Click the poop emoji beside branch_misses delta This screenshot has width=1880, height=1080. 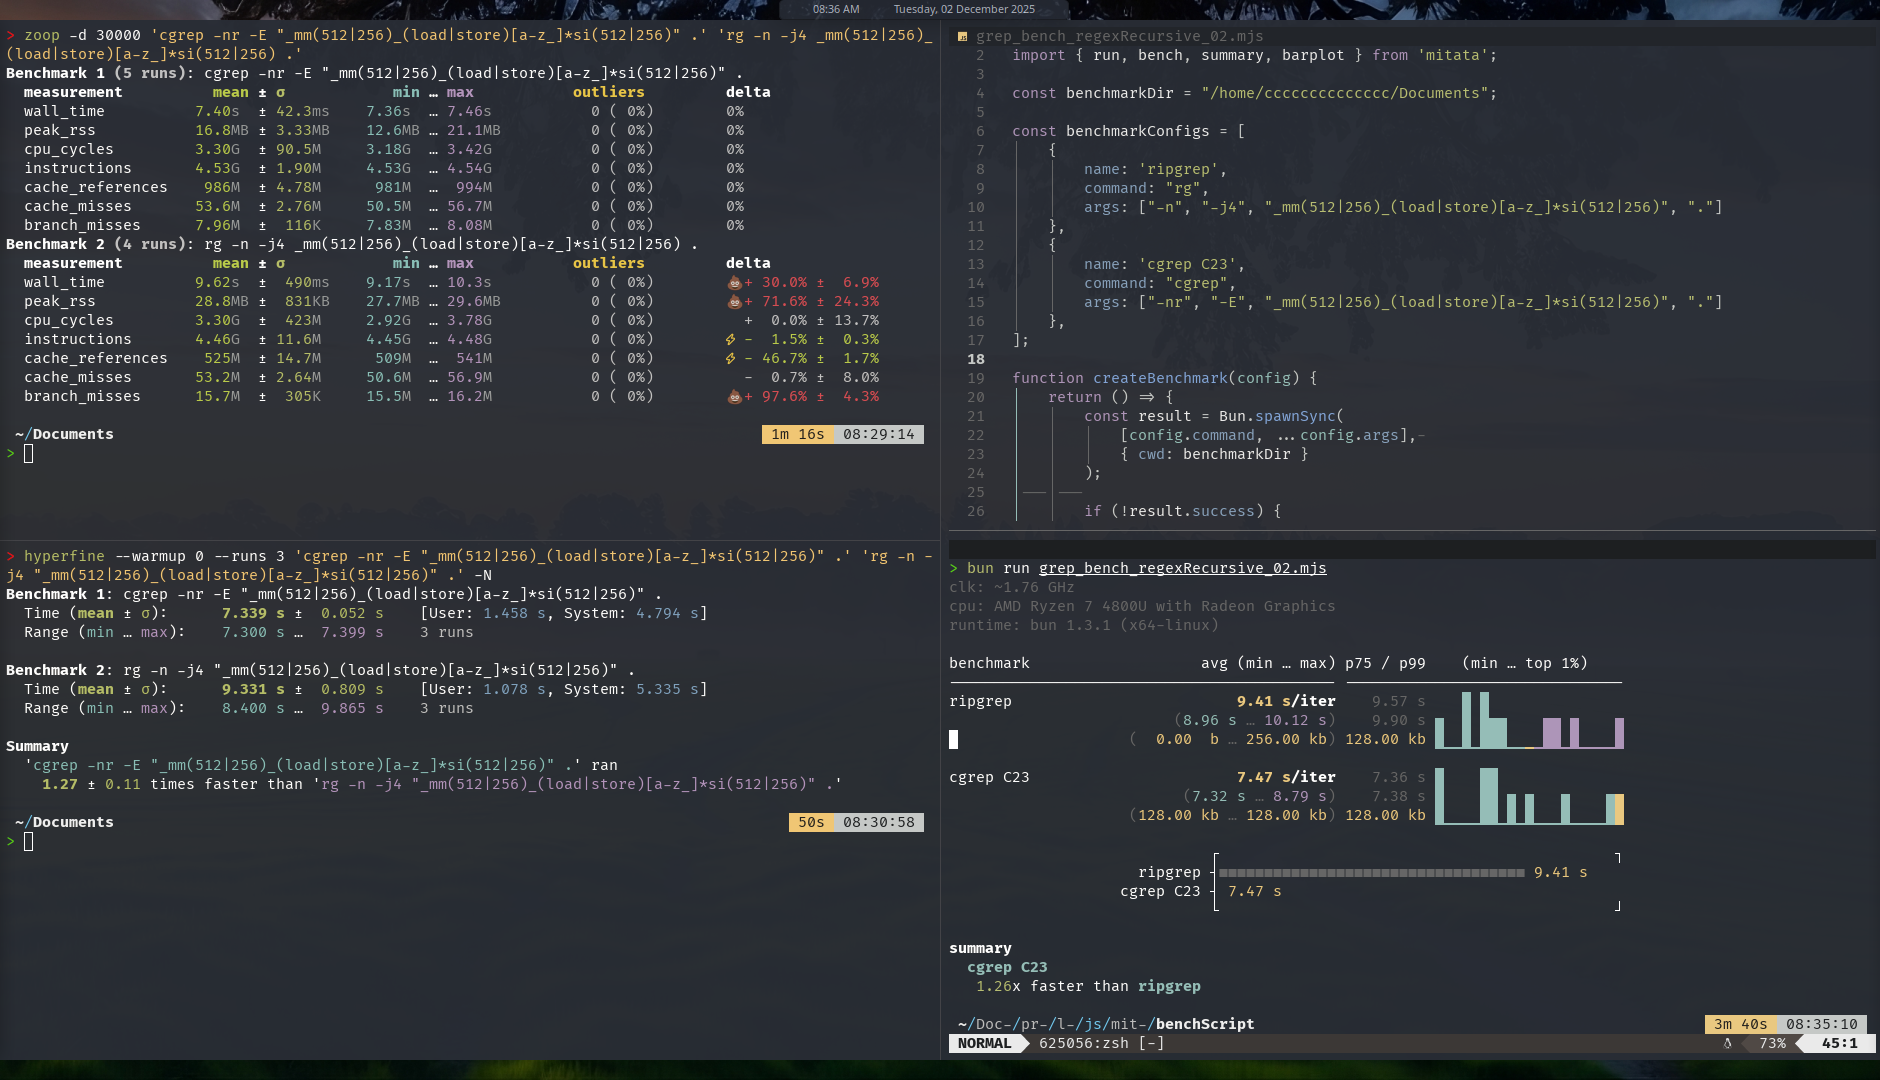pyautogui.click(x=734, y=397)
